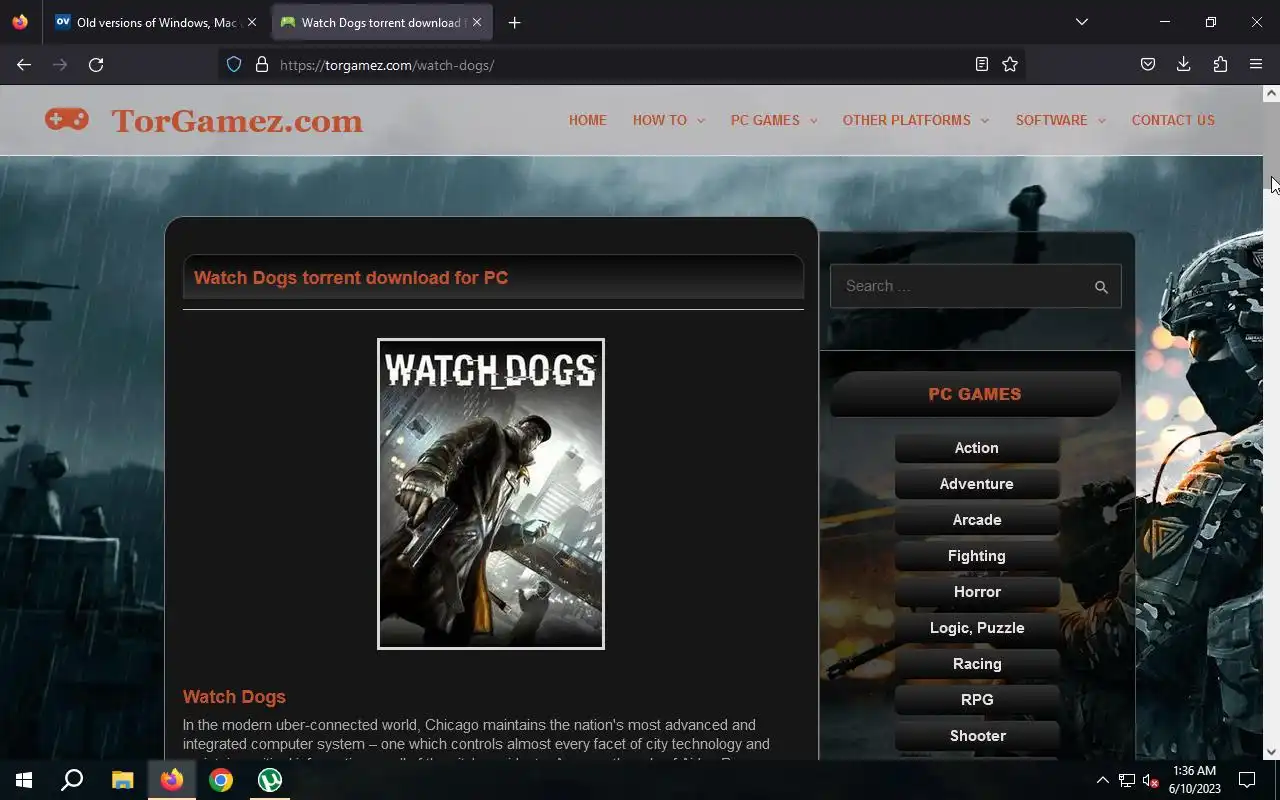This screenshot has width=1280, height=800.
Task: Open the SOFTWARE menu item
Action: click(x=1052, y=120)
